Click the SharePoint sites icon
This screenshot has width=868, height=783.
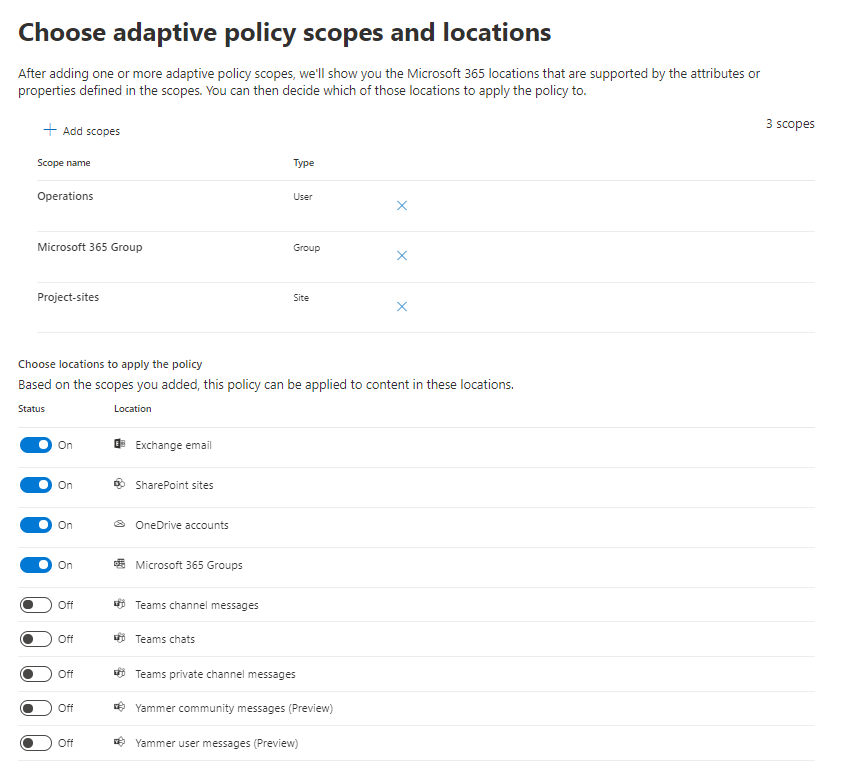(x=120, y=485)
